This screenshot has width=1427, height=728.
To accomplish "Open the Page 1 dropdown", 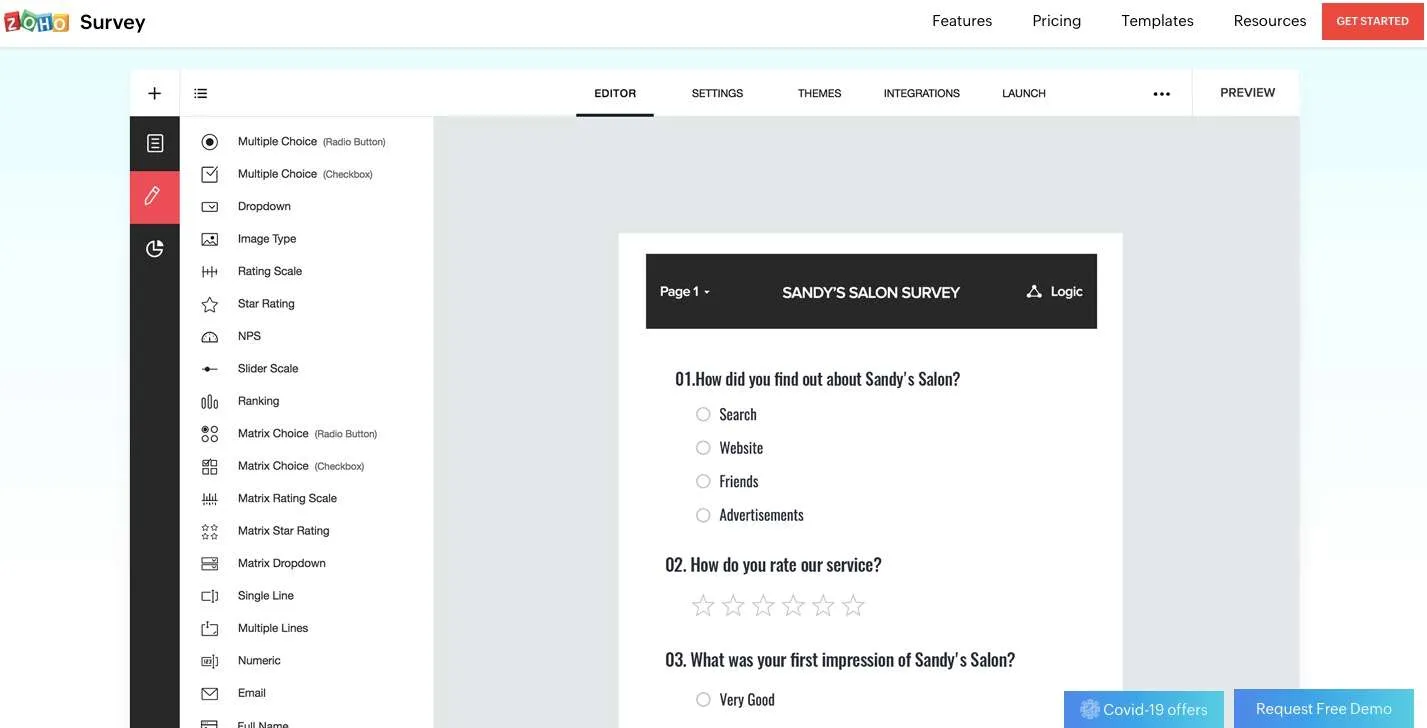I will pos(685,292).
